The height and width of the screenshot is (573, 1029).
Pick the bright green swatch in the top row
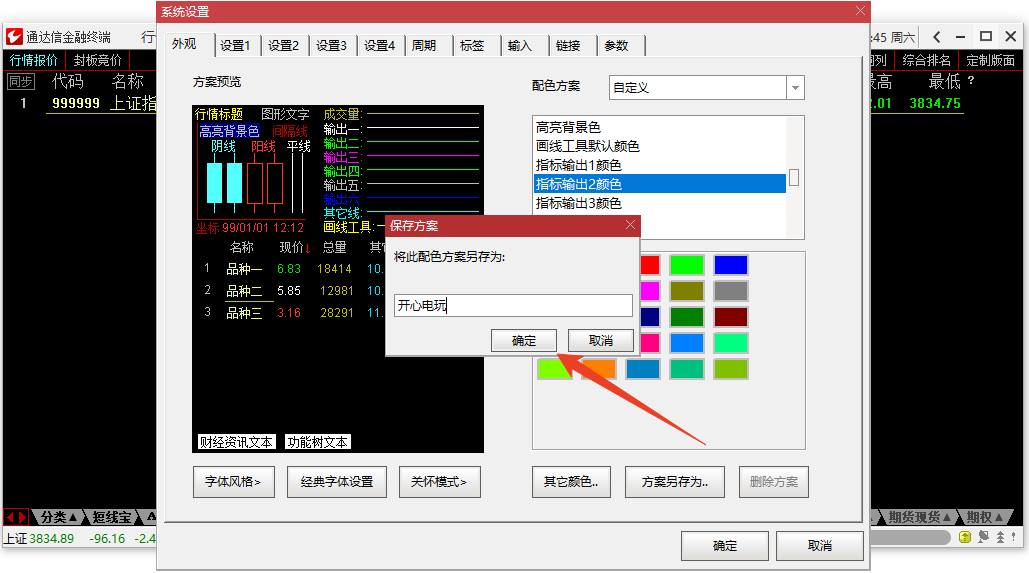687,265
